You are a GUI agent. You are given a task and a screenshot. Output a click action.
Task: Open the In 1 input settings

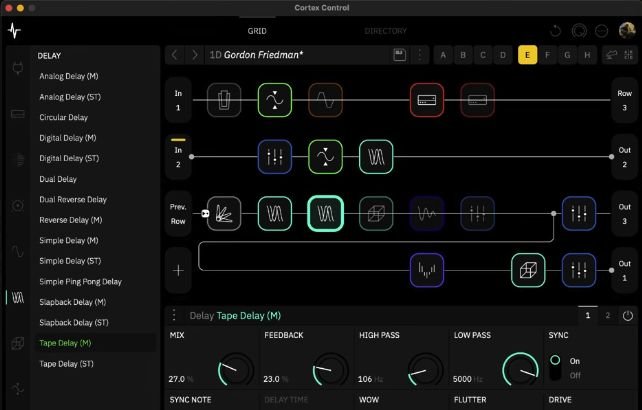click(178, 100)
